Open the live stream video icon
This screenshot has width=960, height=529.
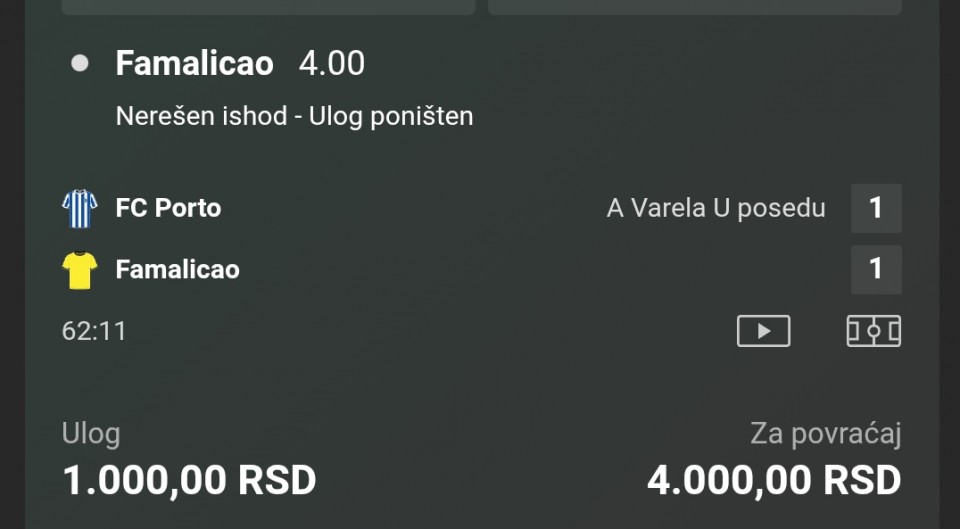pyautogui.click(x=763, y=331)
